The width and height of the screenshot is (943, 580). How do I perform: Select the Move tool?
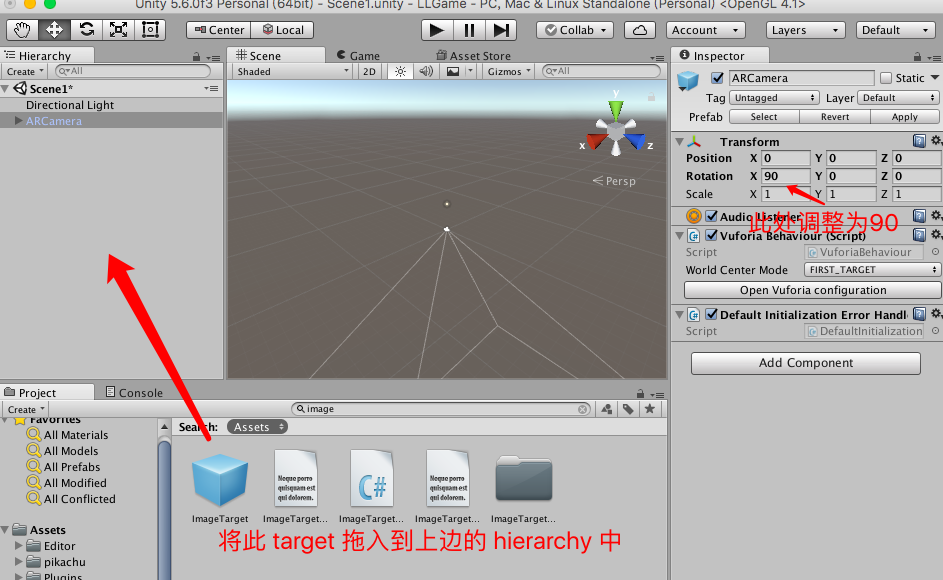pyautogui.click(x=54, y=30)
